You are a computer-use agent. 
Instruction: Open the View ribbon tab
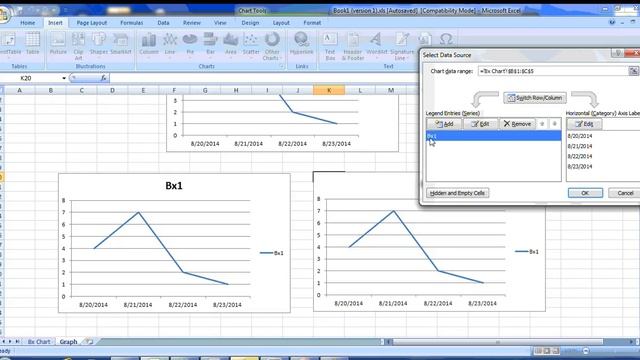220,23
